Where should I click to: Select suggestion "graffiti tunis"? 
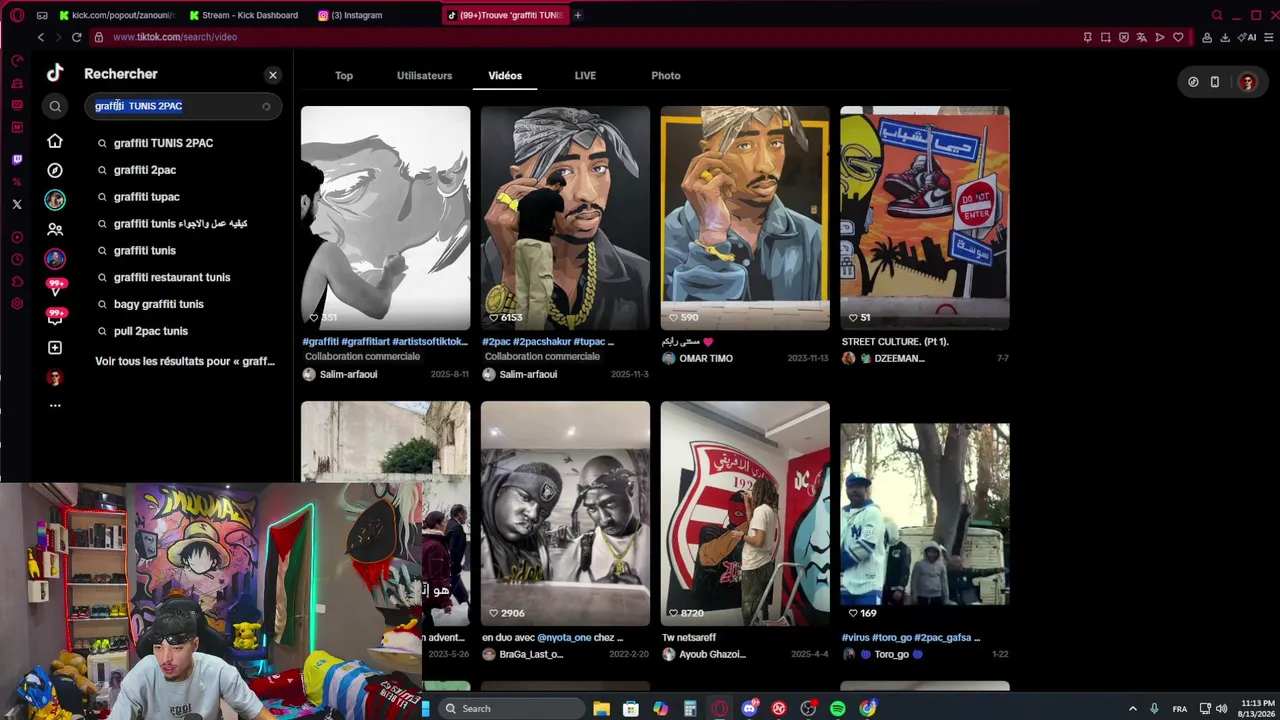click(145, 251)
